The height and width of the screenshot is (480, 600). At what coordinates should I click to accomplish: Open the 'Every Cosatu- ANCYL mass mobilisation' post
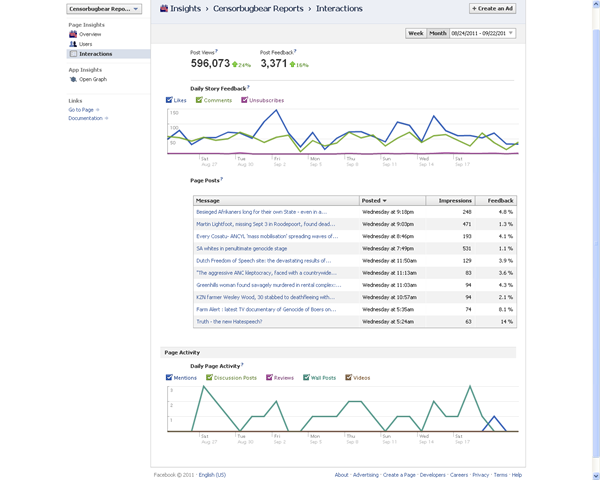267,236
